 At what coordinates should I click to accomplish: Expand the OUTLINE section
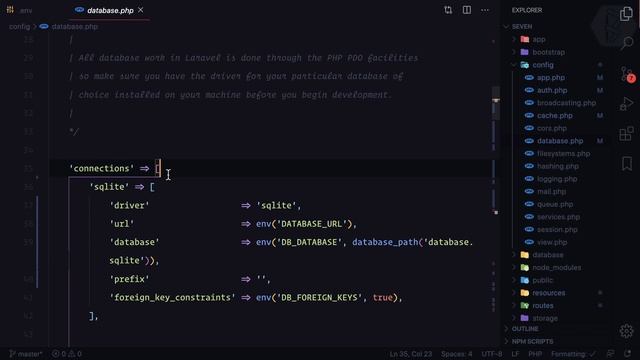pos(525,329)
